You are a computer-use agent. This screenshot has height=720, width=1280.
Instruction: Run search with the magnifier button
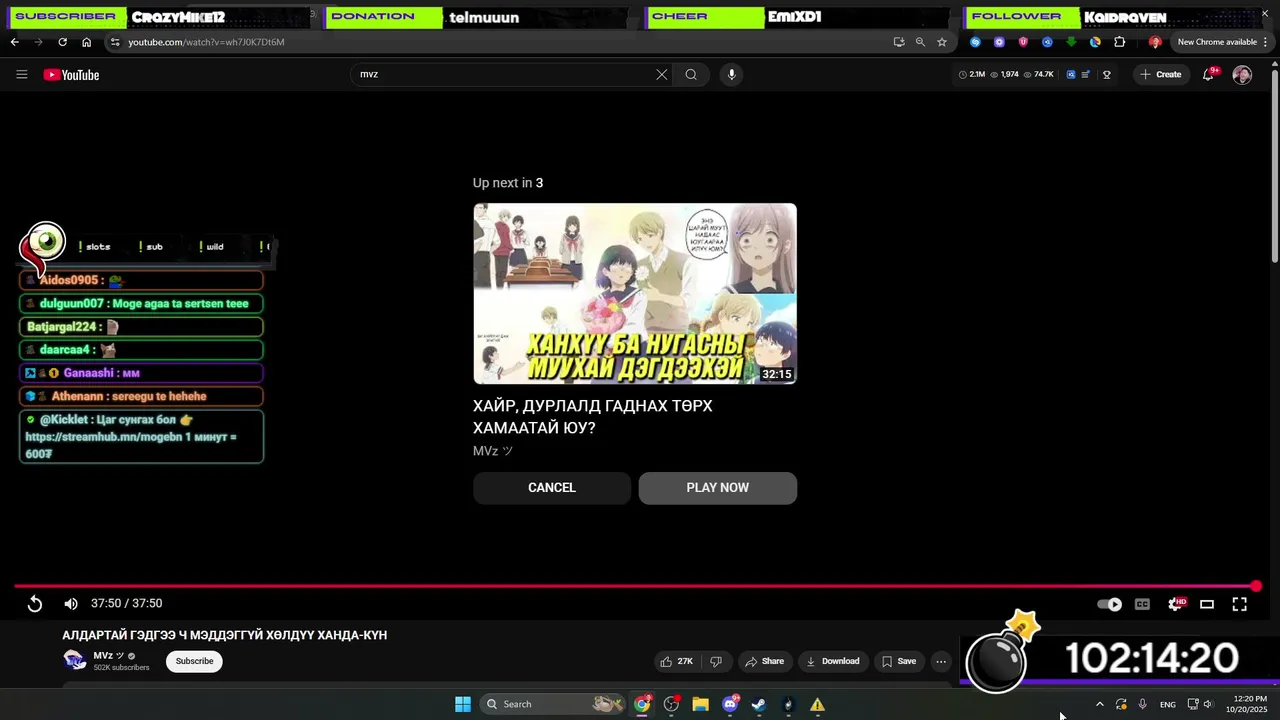coord(691,75)
